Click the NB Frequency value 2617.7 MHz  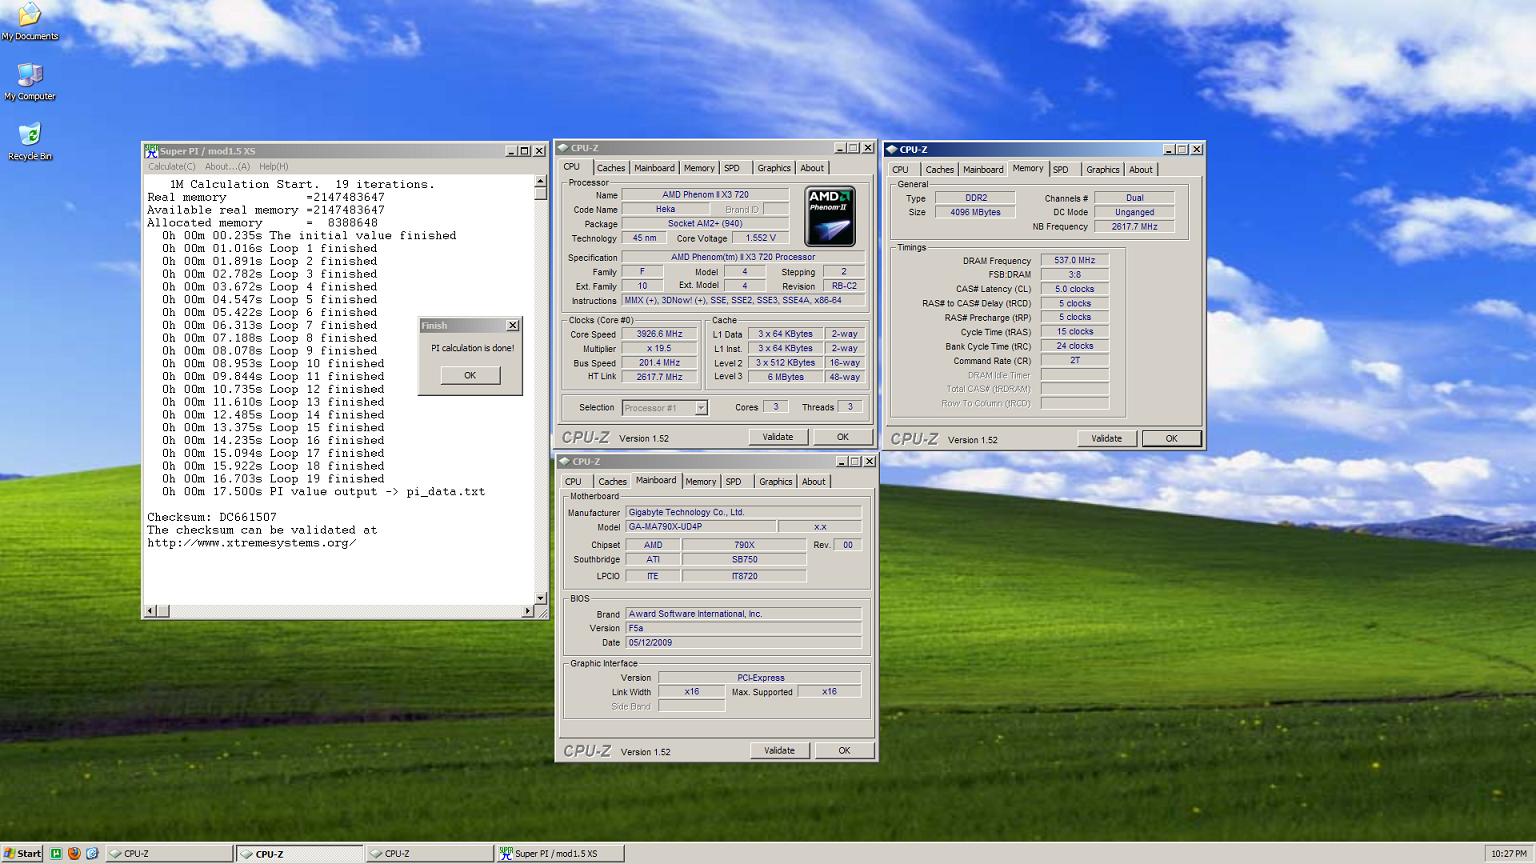1134,227
